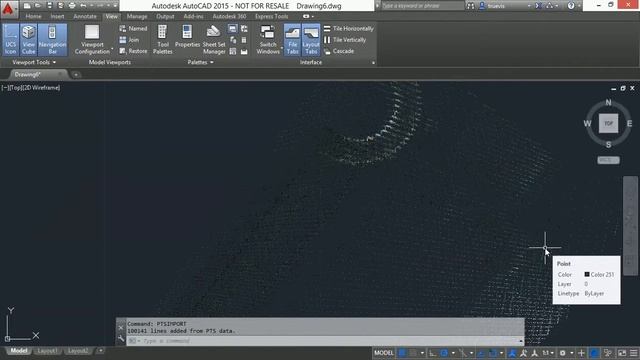The width and height of the screenshot is (640, 360).
Task: Toggle the View Cube display
Action: pos(29,40)
